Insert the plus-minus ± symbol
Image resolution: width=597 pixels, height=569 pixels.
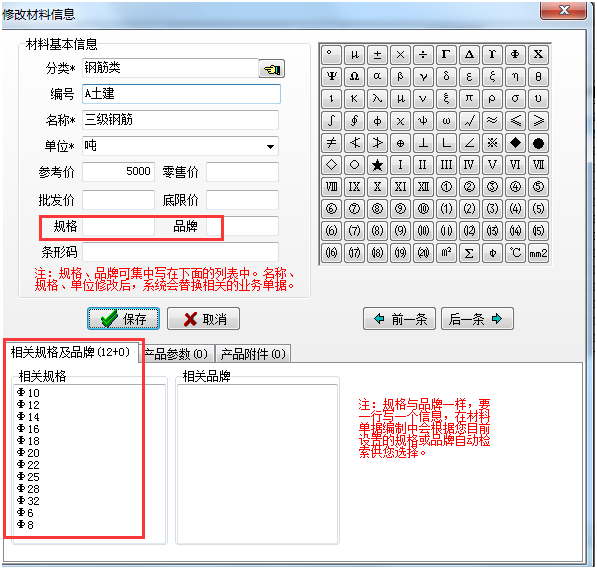[x=377, y=54]
